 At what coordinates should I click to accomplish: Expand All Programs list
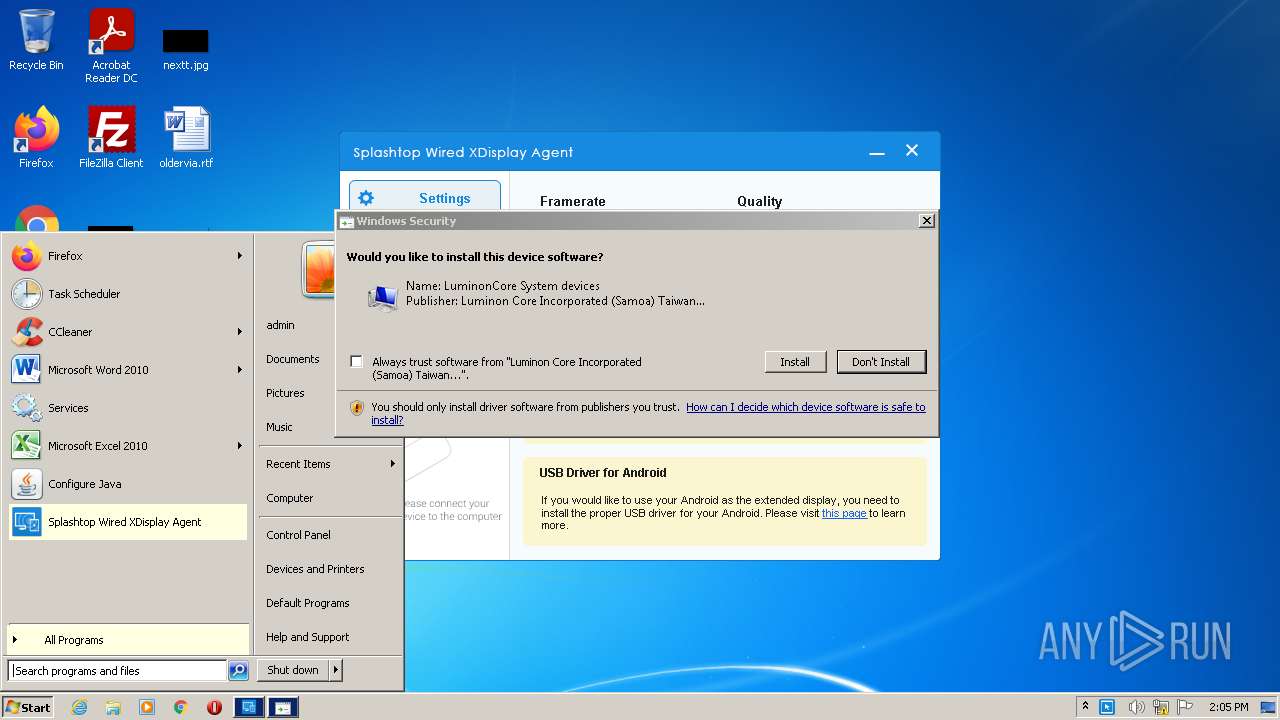coord(127,640)
